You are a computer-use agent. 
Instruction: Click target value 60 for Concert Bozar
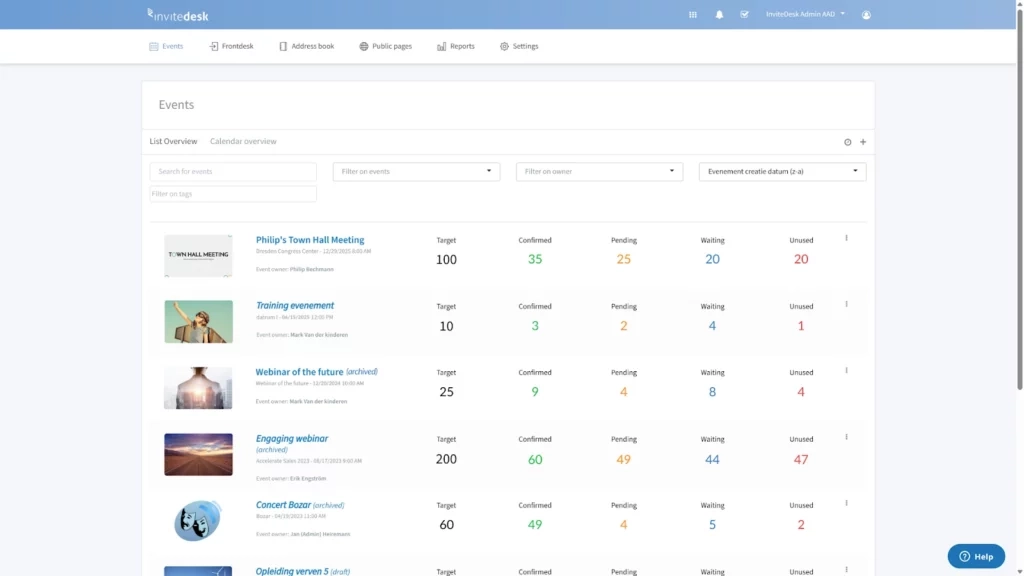click(446, 524)
